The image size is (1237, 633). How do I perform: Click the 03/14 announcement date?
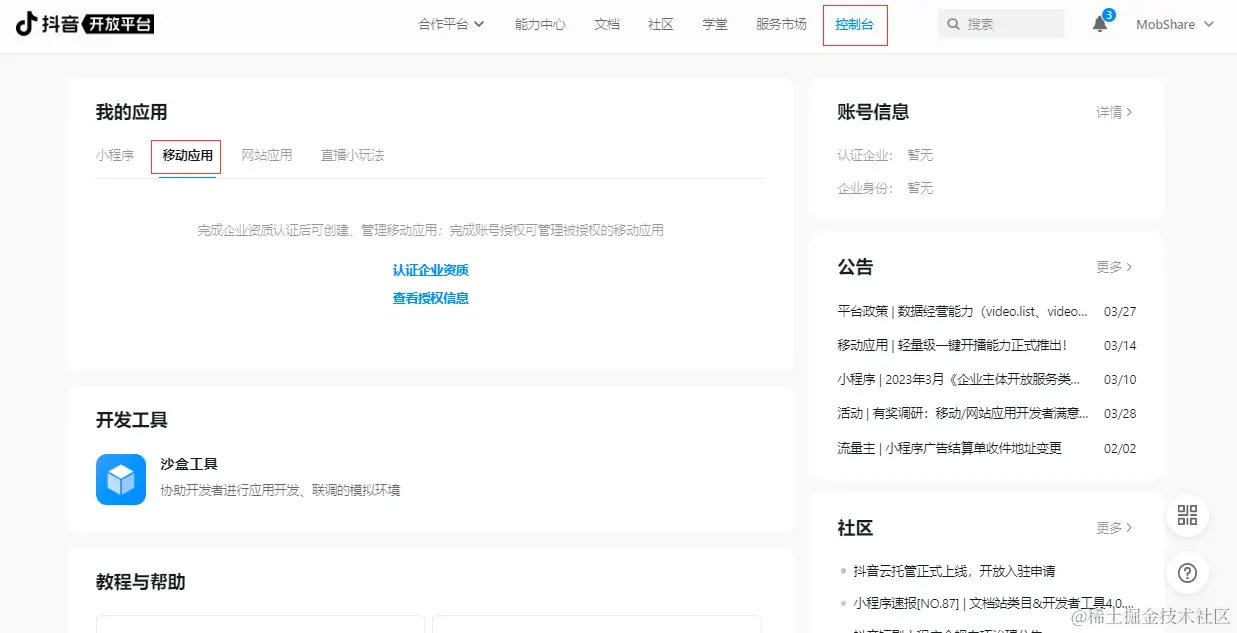[1120, 345]
